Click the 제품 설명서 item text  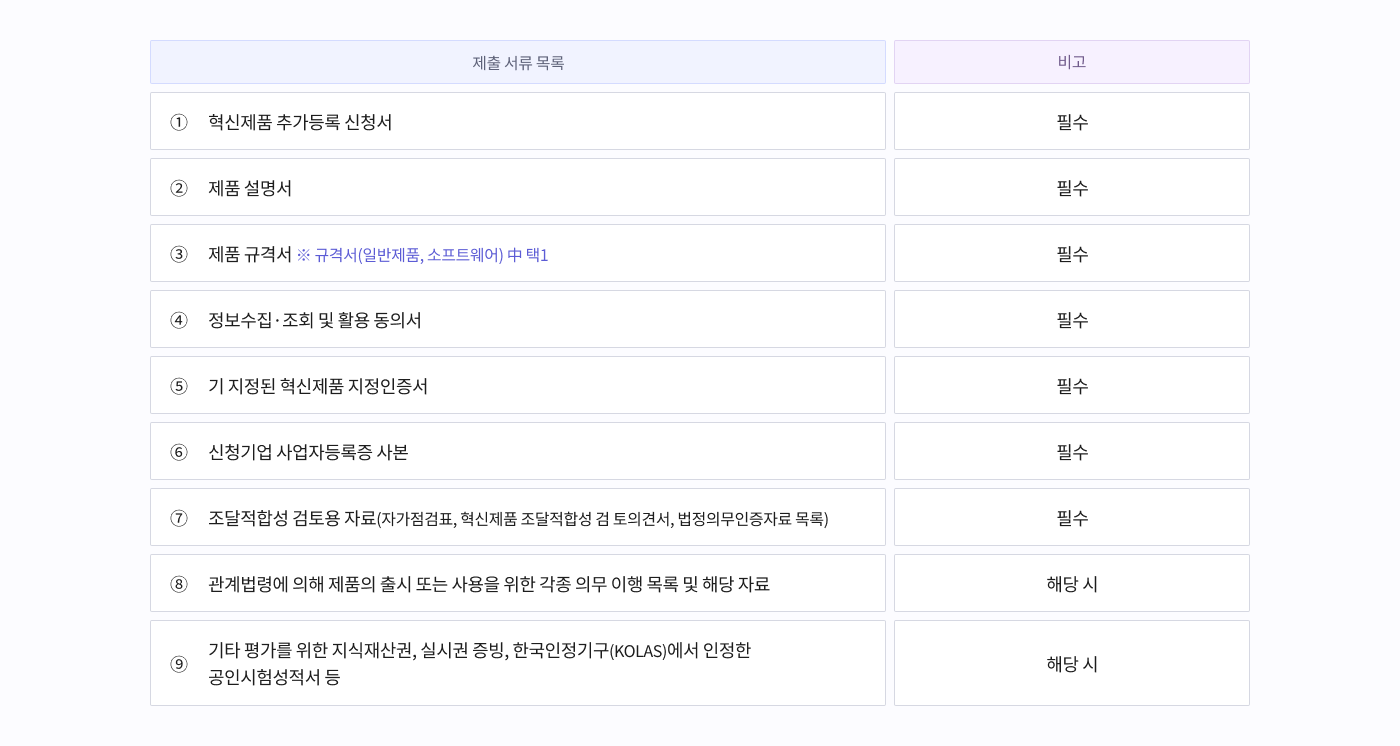point(250,188)
